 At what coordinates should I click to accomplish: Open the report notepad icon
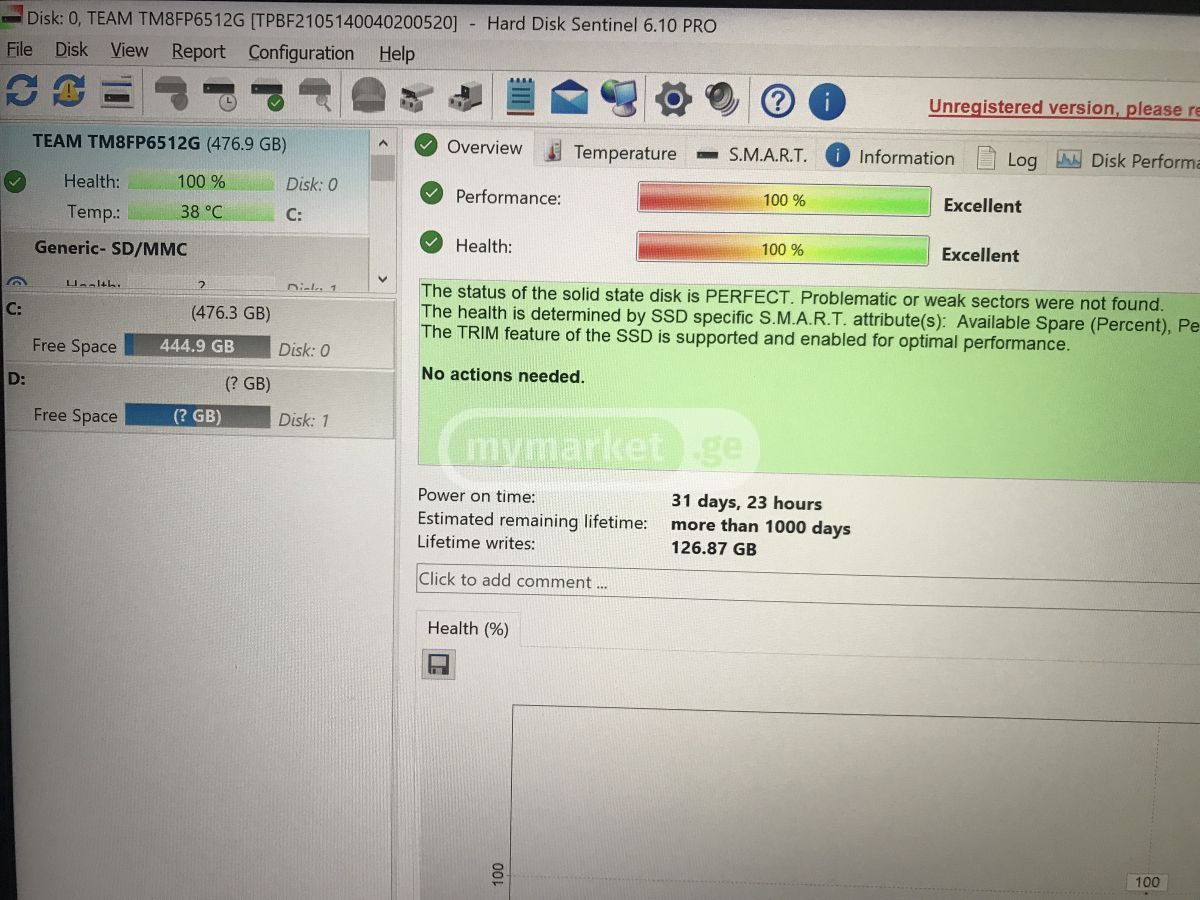click(x=521, y=97)
